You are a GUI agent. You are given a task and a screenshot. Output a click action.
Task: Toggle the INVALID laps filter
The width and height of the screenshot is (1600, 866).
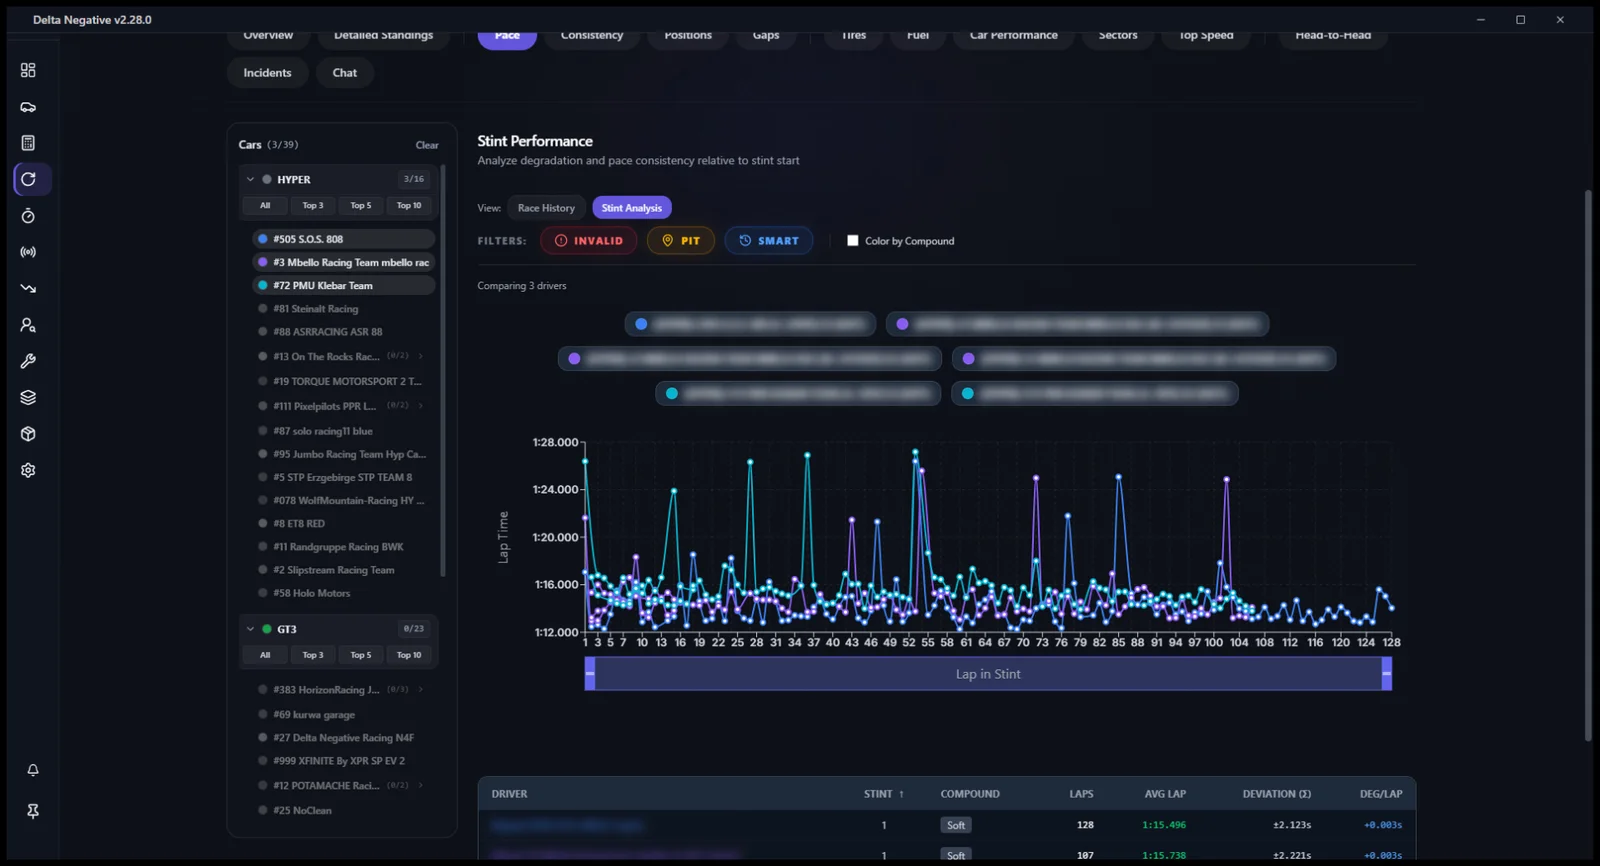[589, 241]
